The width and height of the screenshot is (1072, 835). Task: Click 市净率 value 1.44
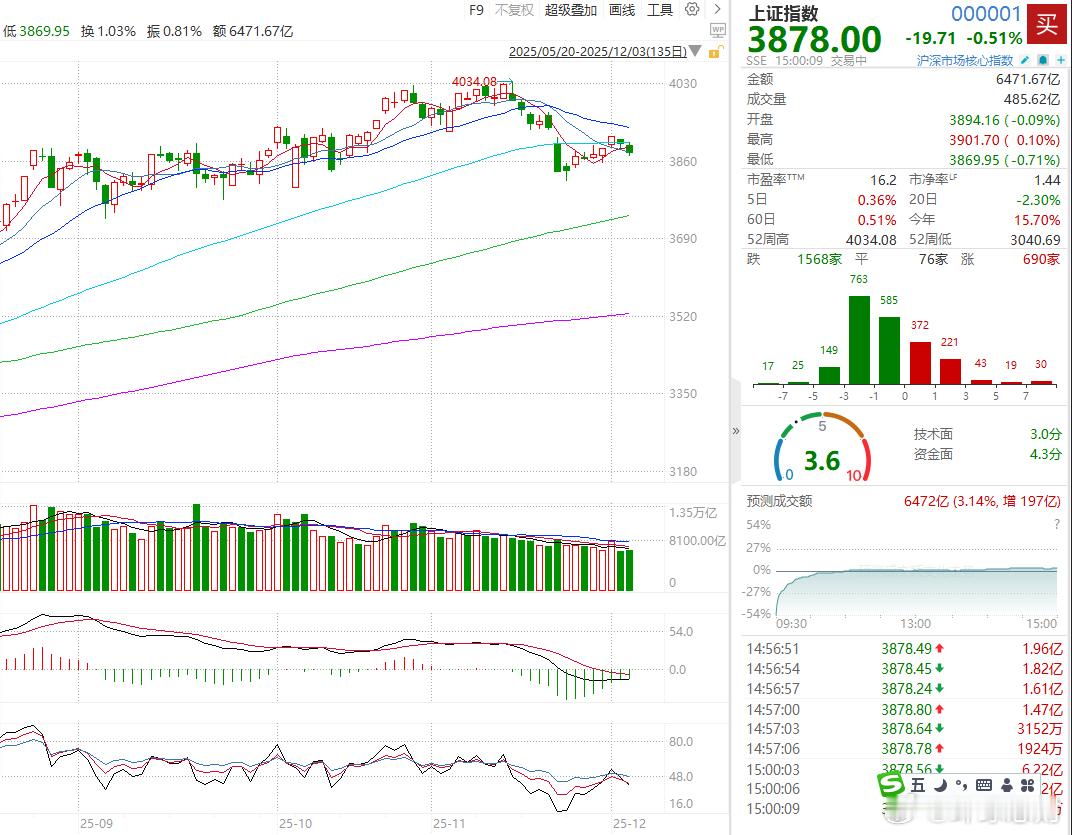tap(1047, 180)
